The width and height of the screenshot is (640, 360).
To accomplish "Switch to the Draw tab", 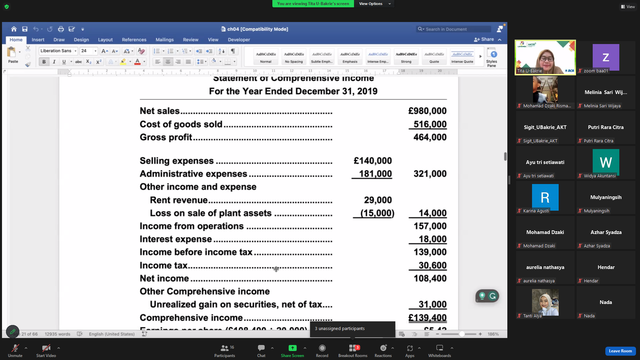I will (59, 40).
